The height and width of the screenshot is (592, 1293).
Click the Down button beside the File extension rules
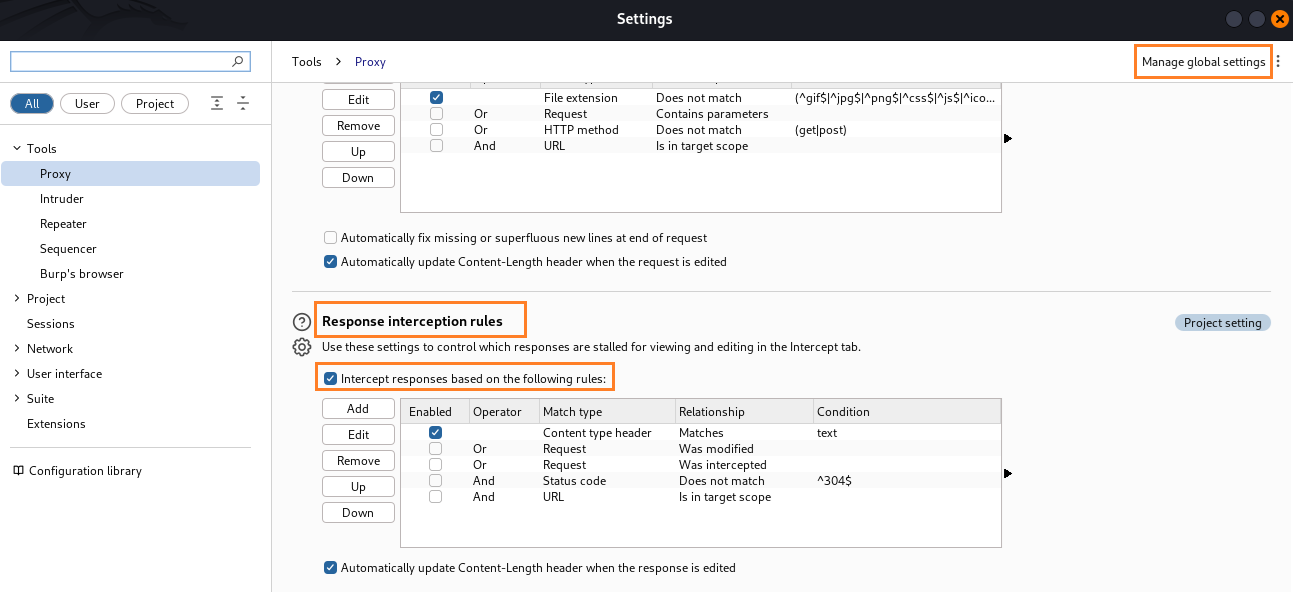tap(358, 178)
